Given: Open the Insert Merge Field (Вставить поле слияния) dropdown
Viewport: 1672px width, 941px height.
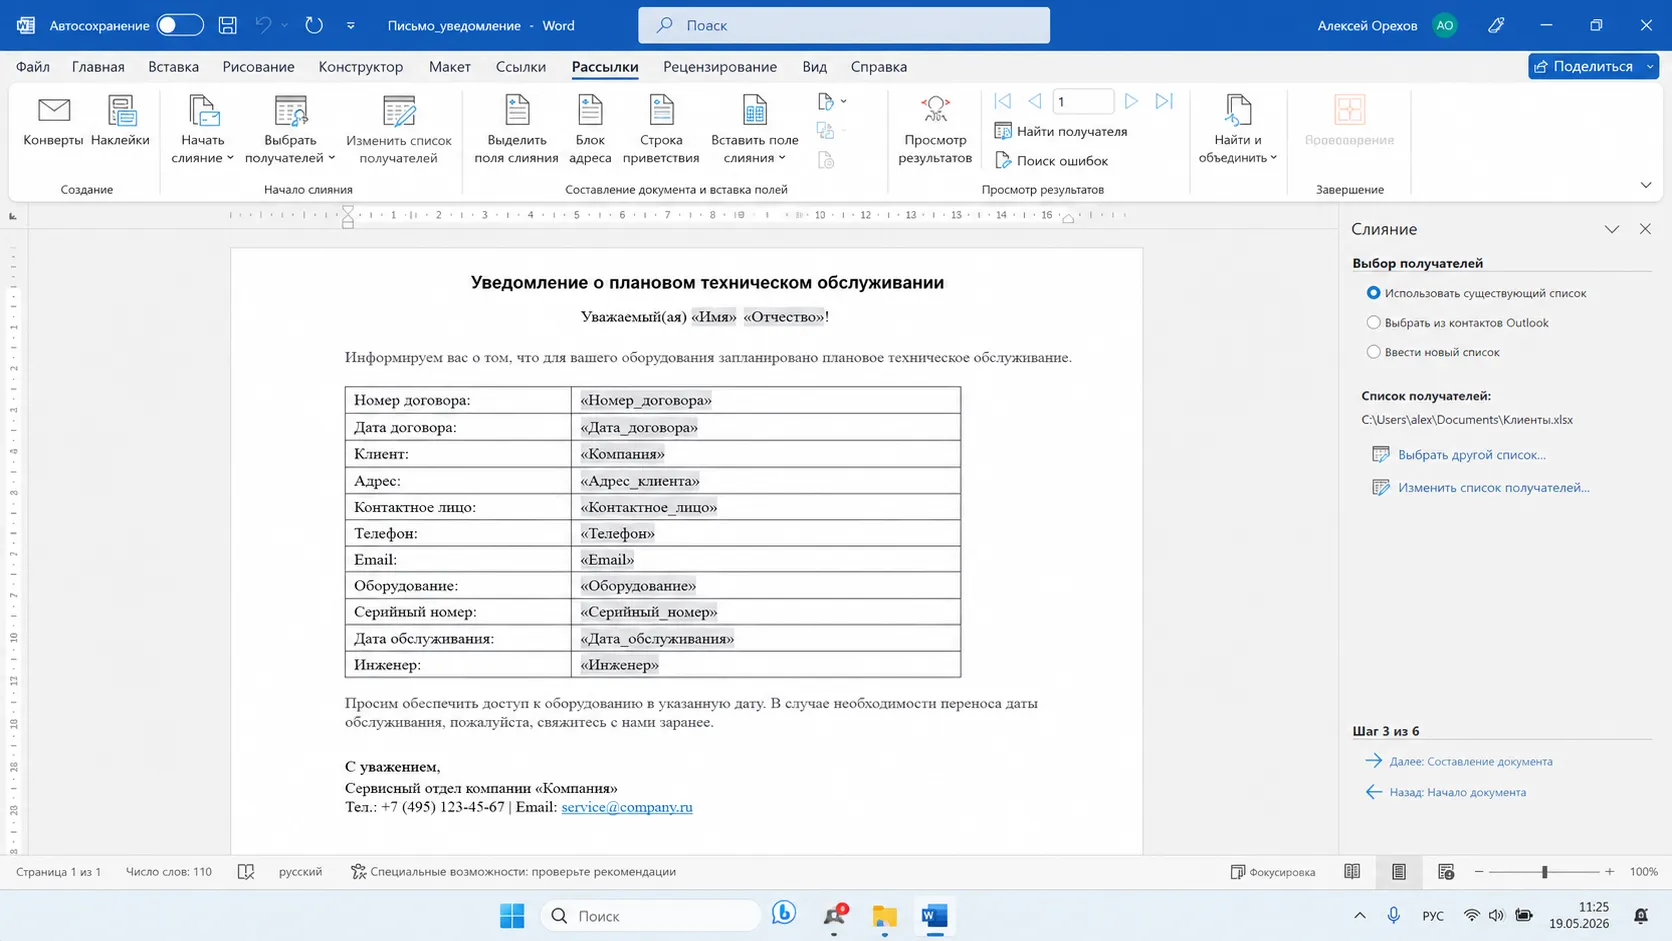Looking at the screenshot, I should click(x=755, y=130).
